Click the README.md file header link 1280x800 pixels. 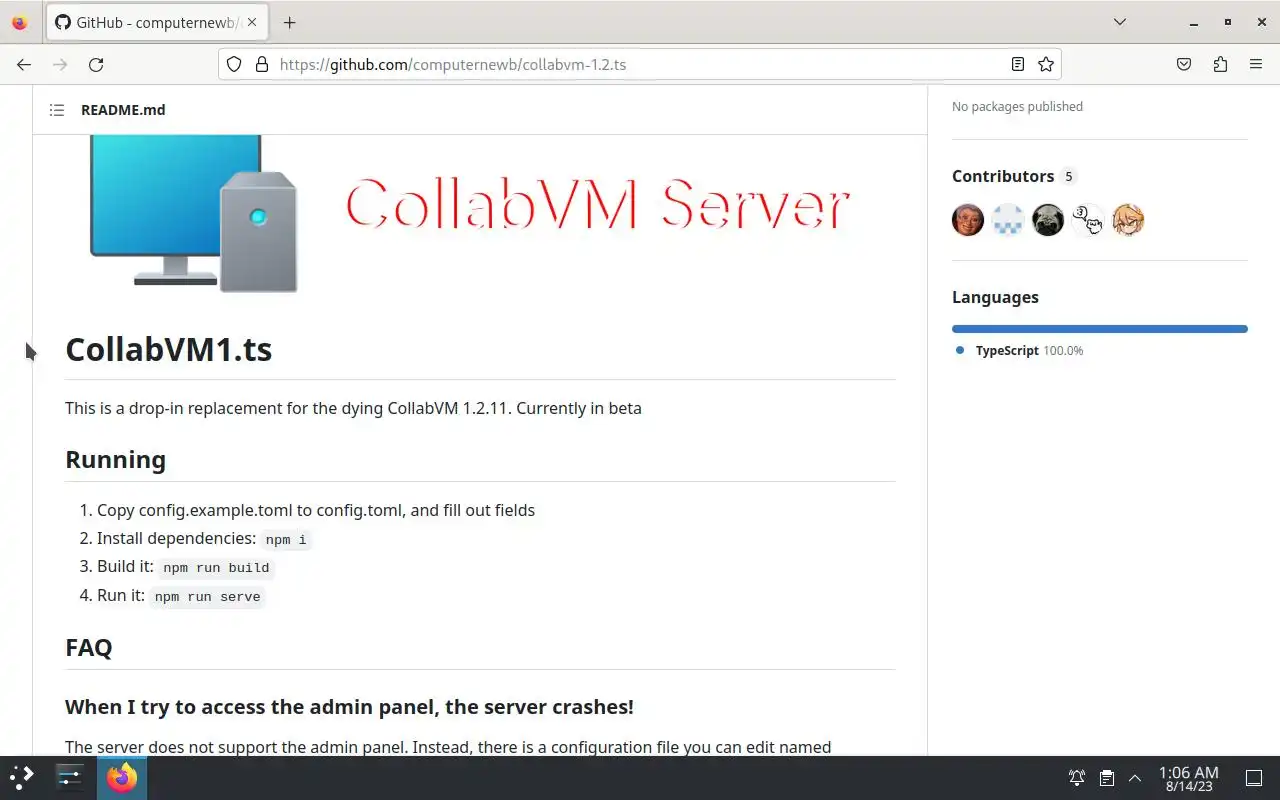point(123,110)
